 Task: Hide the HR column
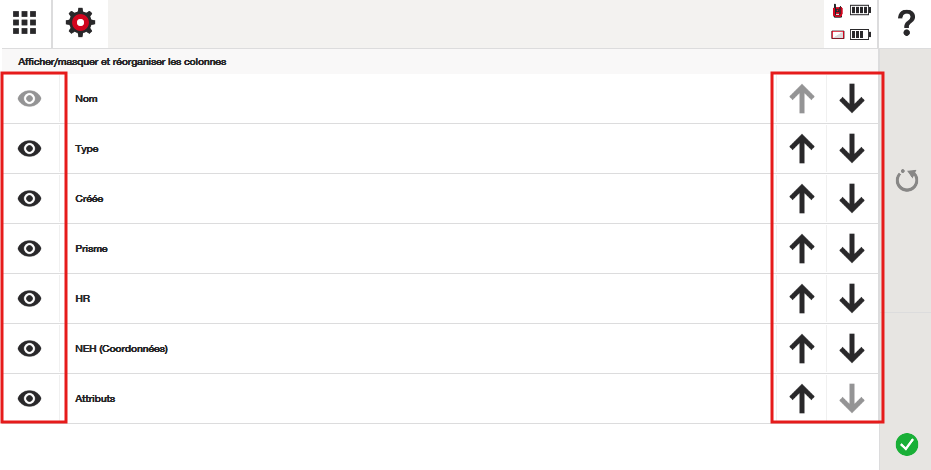(31, 299)
